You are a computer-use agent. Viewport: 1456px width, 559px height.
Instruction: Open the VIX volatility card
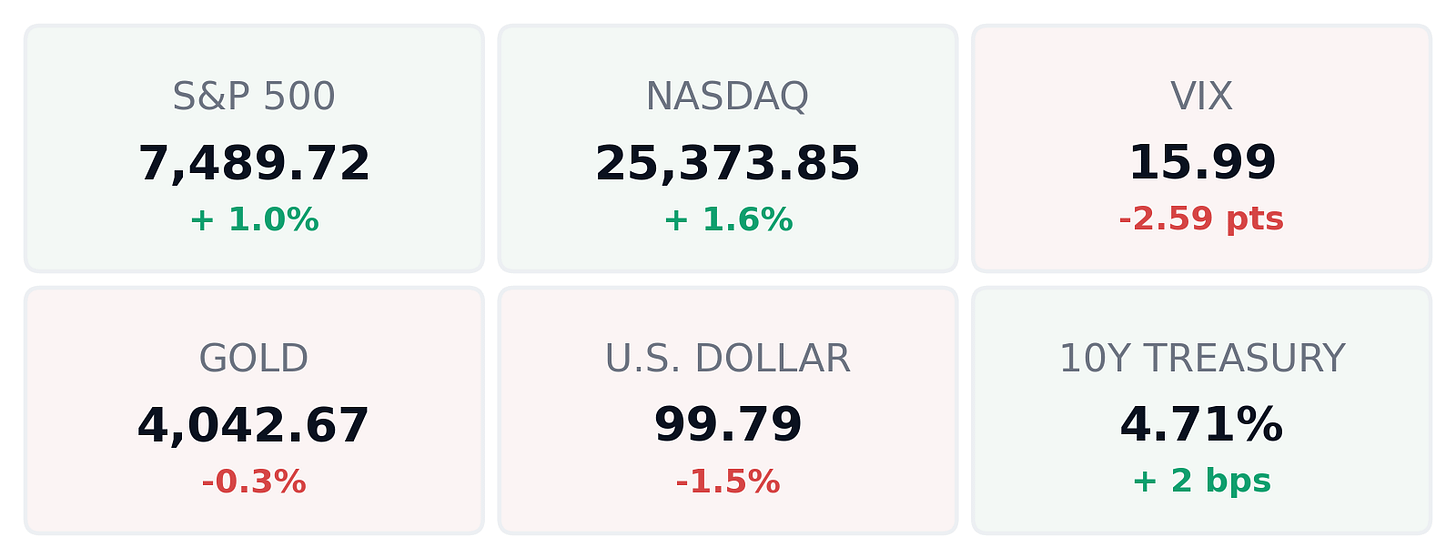coord(1202,148)
